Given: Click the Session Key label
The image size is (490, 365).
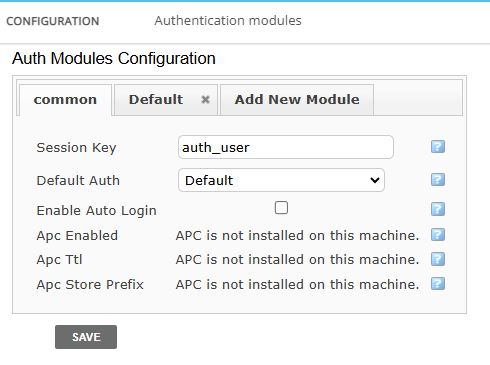Looking at the screenshot, I should [x=76, y=148].
